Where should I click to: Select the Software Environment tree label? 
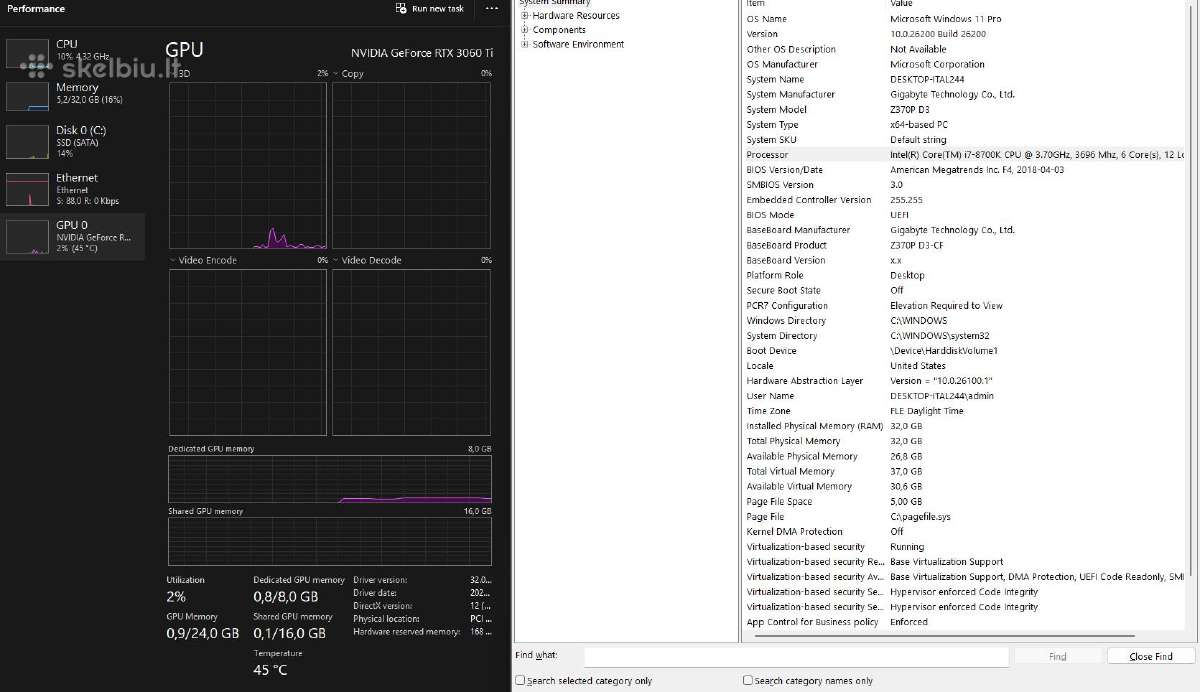pyautogui.click(x=578, y=44)
